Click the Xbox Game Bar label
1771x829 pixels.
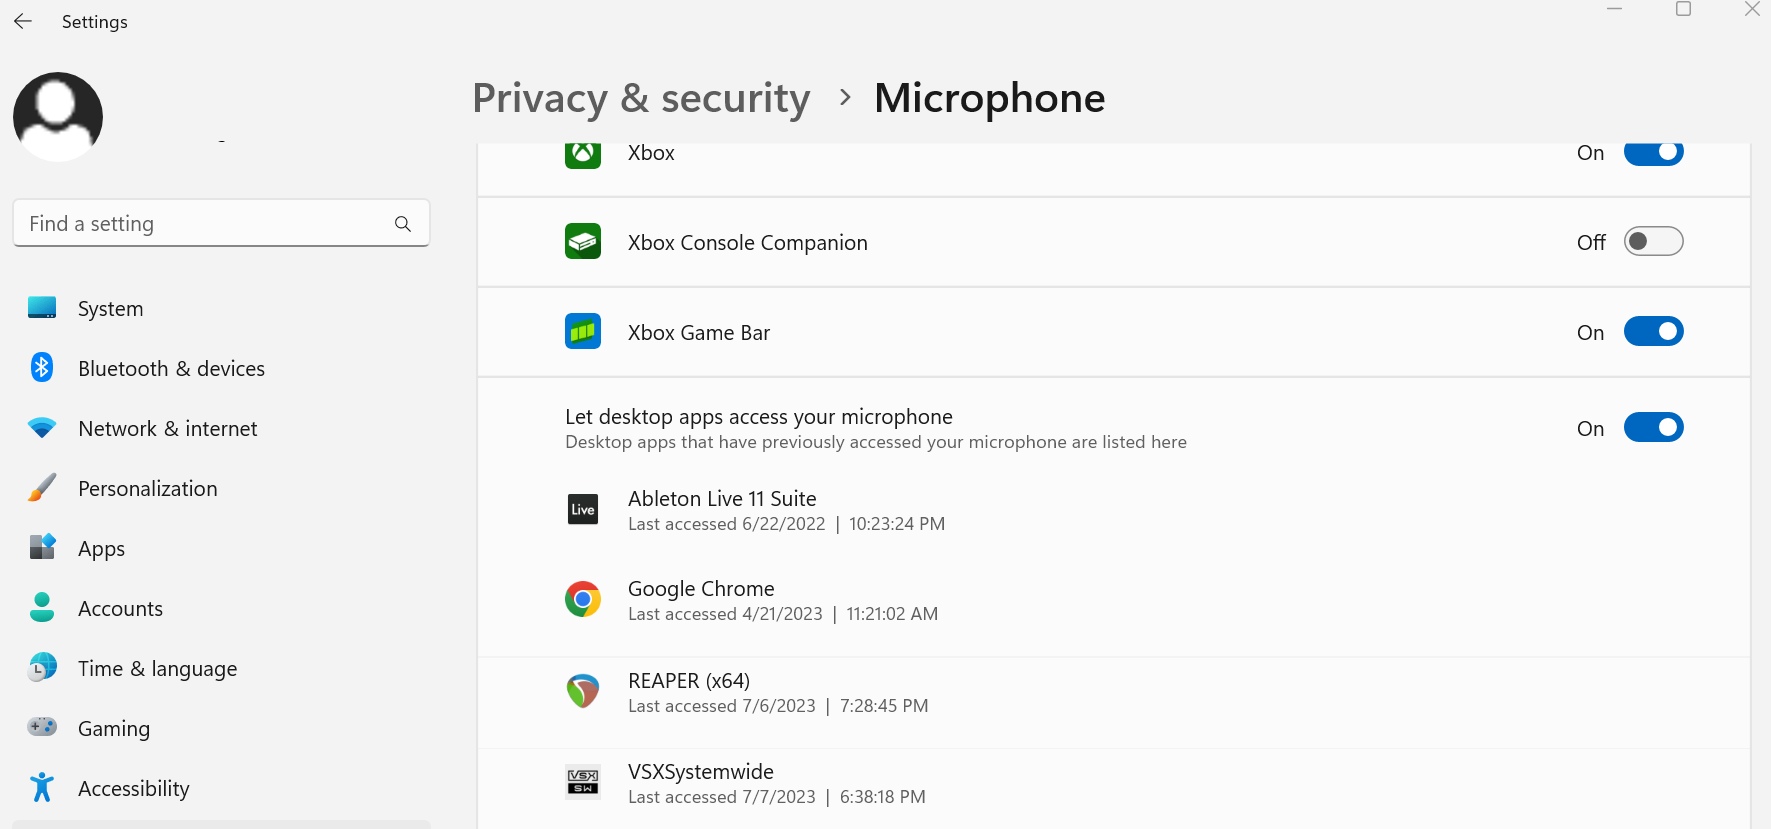[699, 333]
